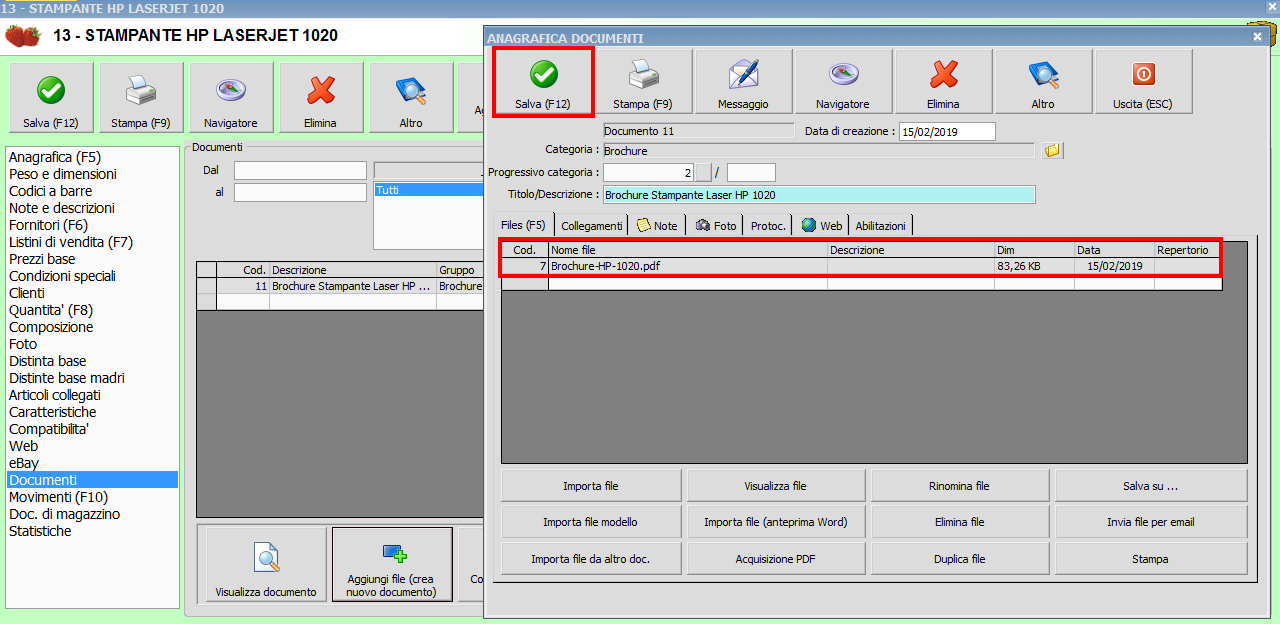
Task: Click Elimina file button
Action: tap(960, 522)
